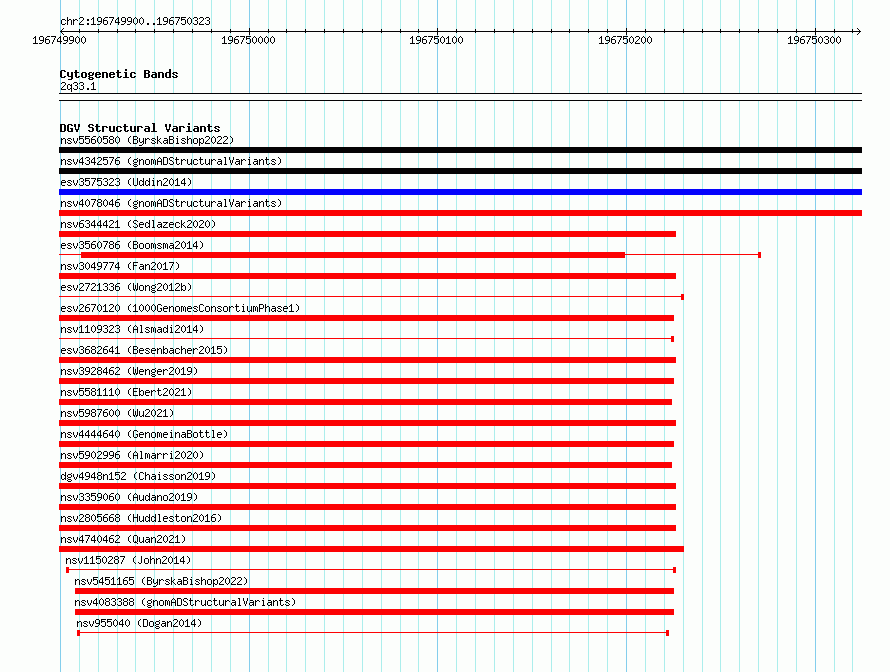Open variant nsv1150287 (John2014)

pyautogui.click(x=128, y=560)
